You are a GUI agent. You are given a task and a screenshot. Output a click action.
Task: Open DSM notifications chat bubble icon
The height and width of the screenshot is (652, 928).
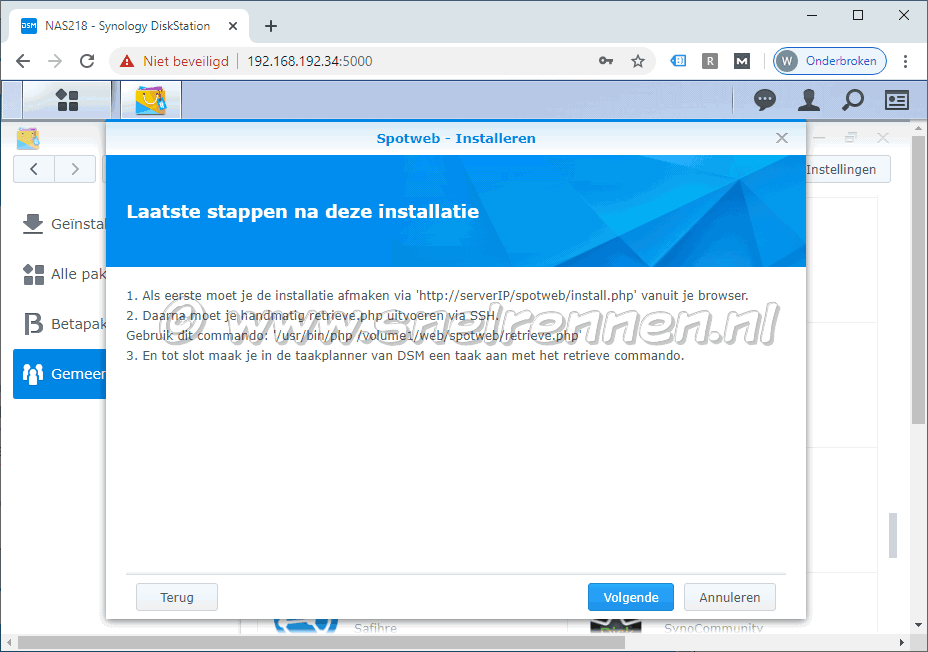(765, 100)
